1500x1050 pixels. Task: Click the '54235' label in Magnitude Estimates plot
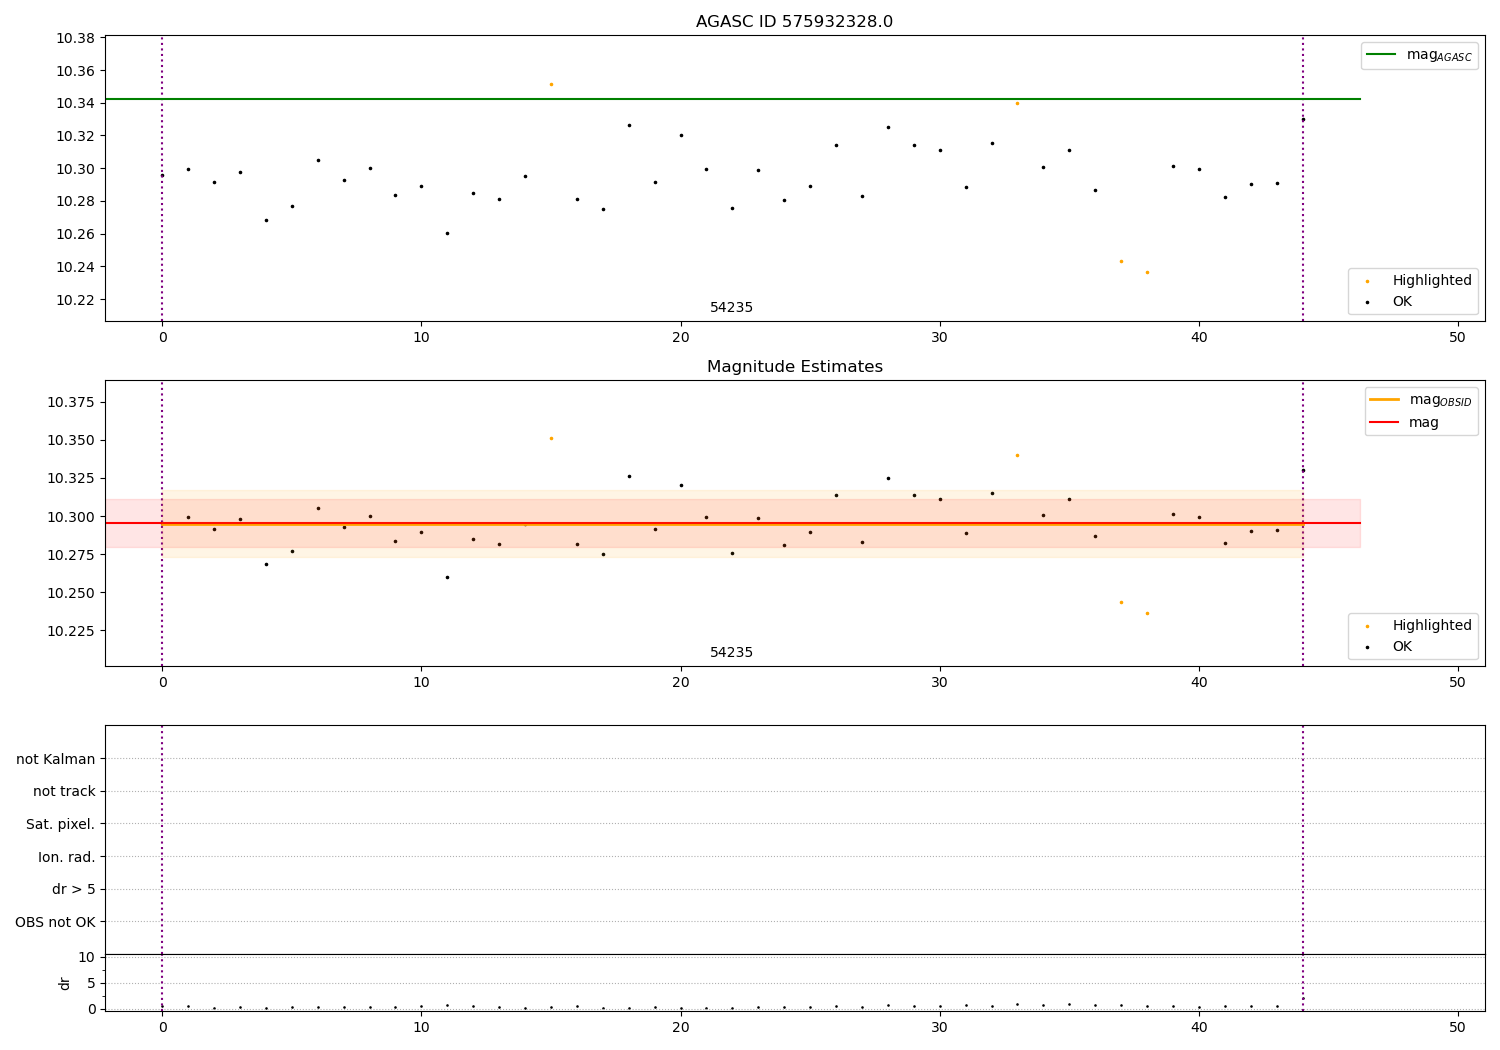[731, 653]
